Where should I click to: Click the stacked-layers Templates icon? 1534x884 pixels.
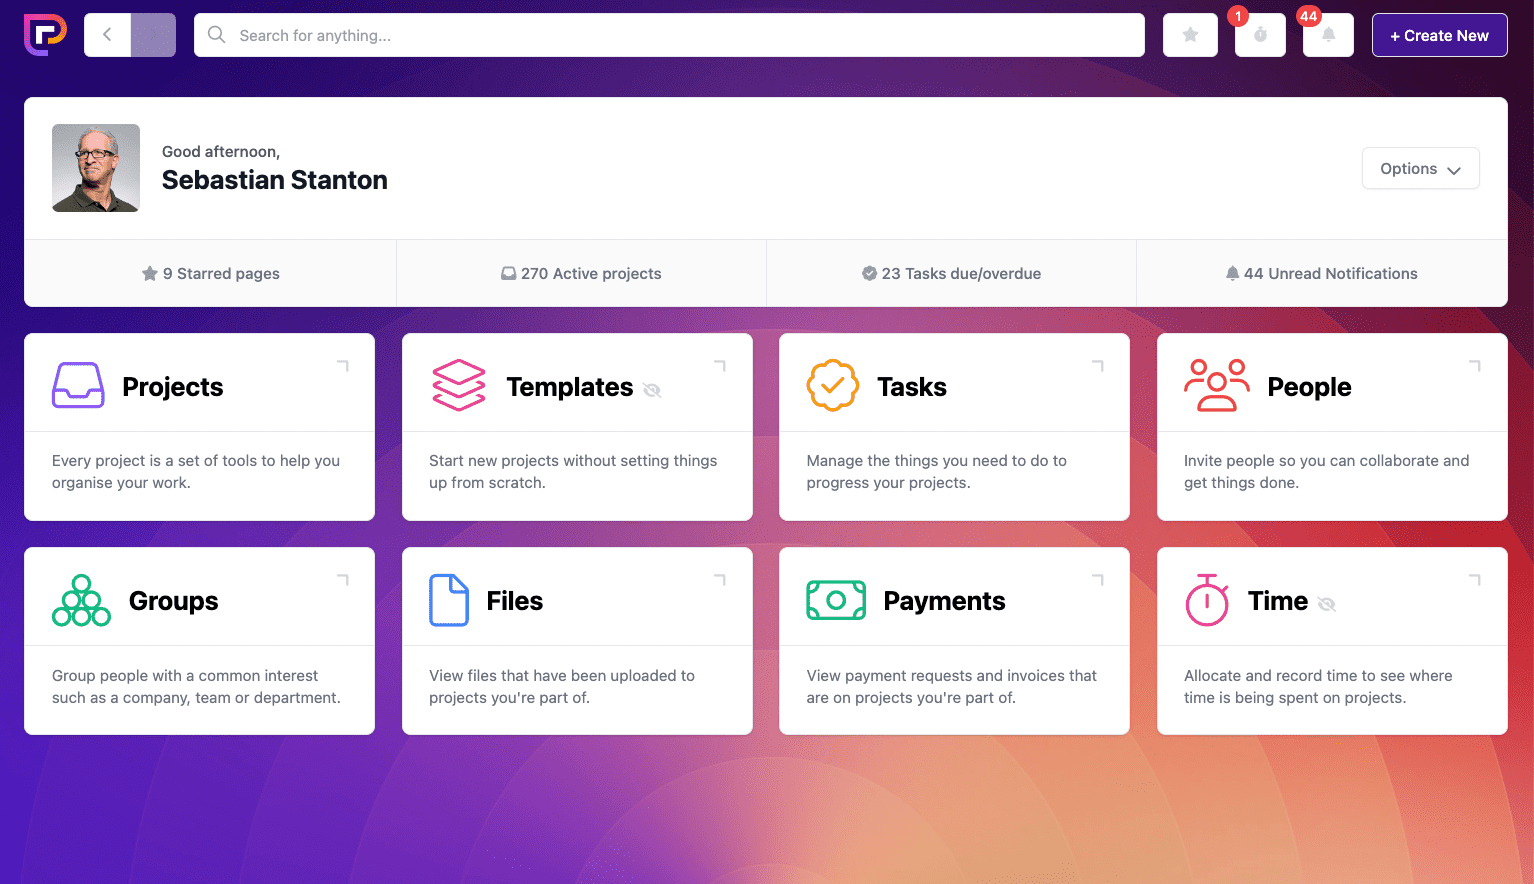click(x=459, y=385)
